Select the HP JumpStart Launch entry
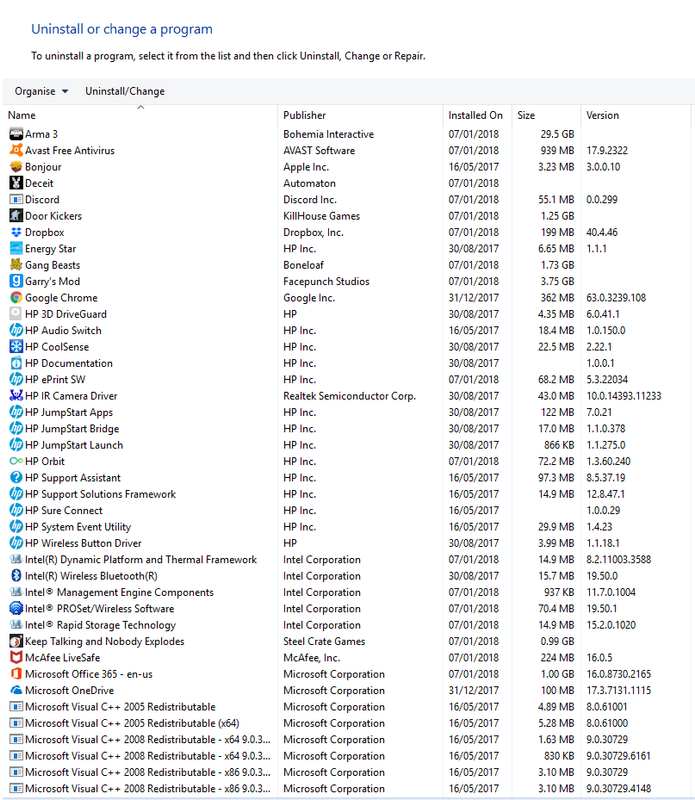 347,445
